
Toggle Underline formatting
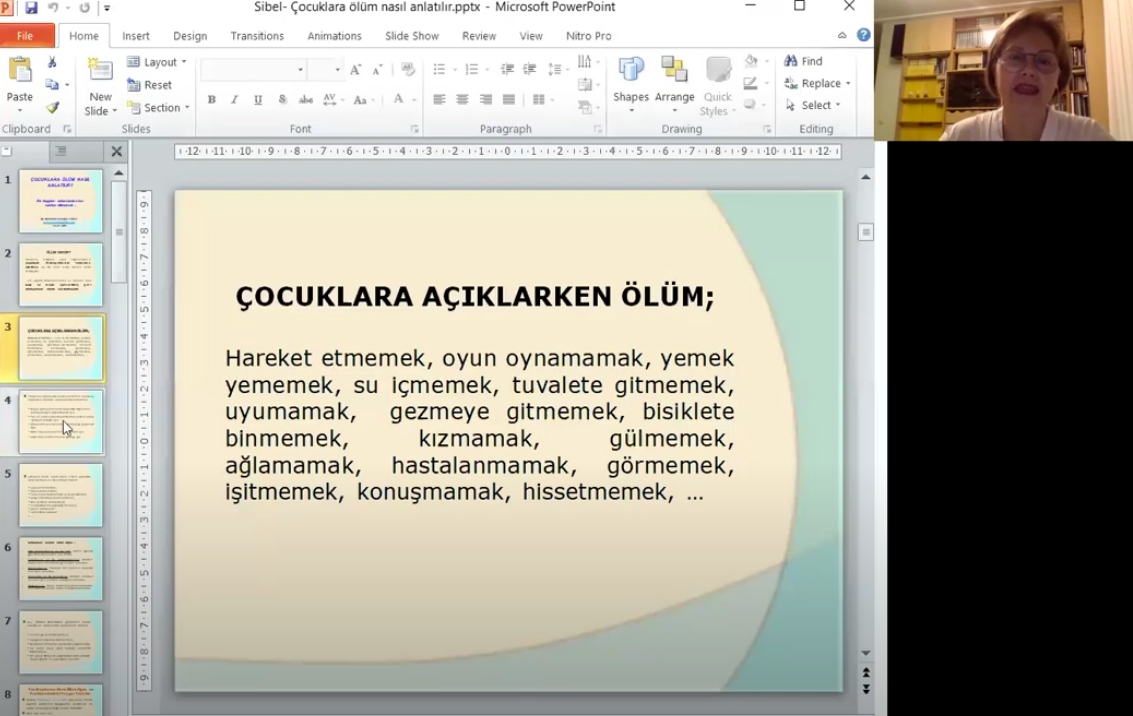(258, 100)
